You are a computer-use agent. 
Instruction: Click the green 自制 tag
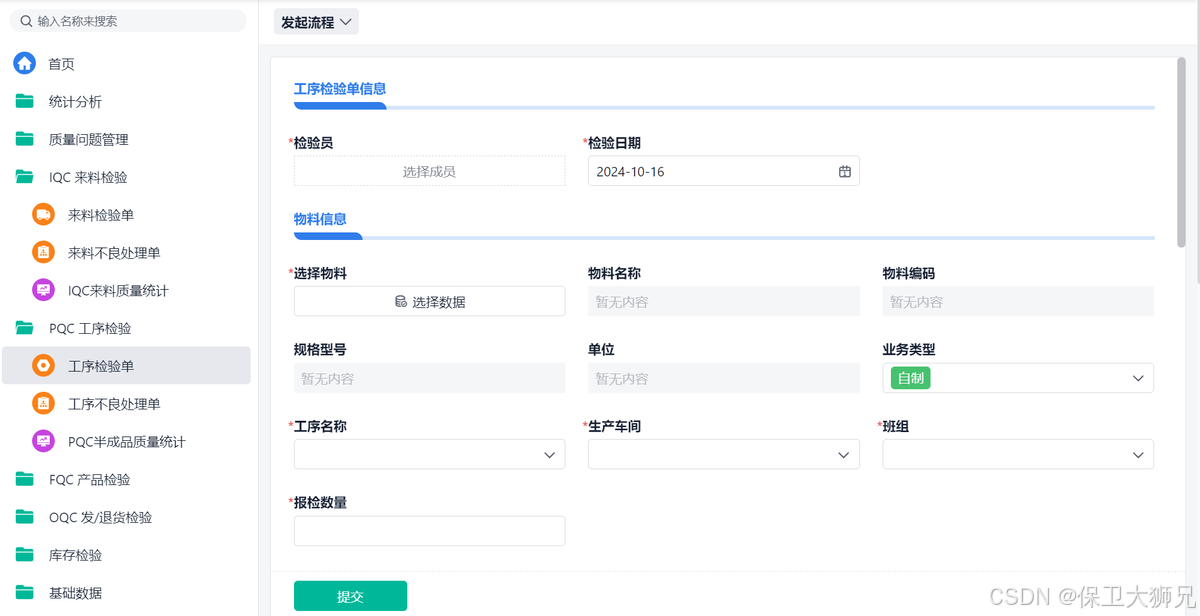911,378
